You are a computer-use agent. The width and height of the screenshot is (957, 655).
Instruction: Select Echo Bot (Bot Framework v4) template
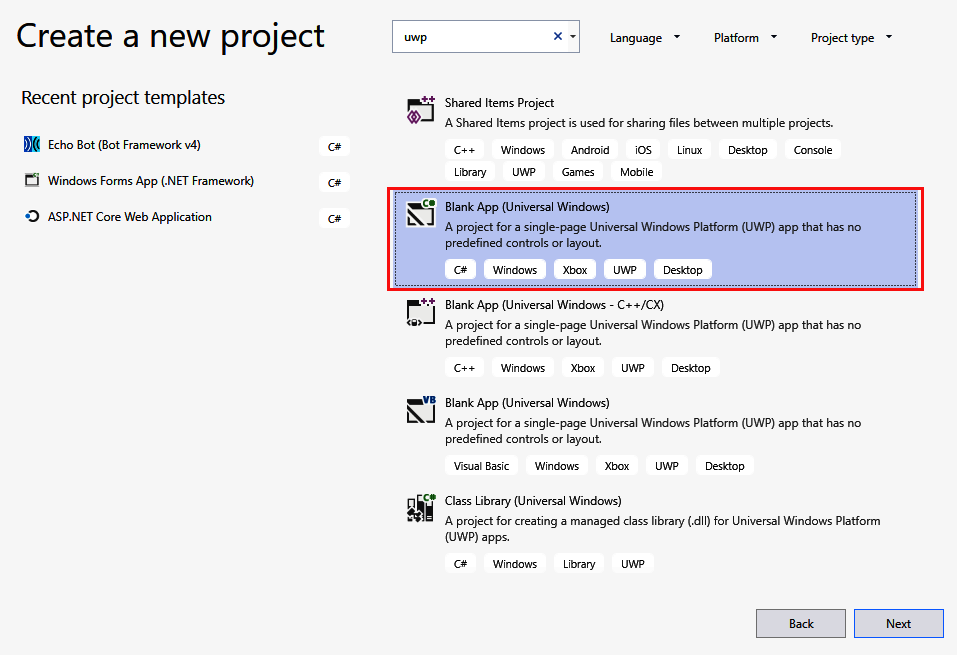(x=124, y=145)
